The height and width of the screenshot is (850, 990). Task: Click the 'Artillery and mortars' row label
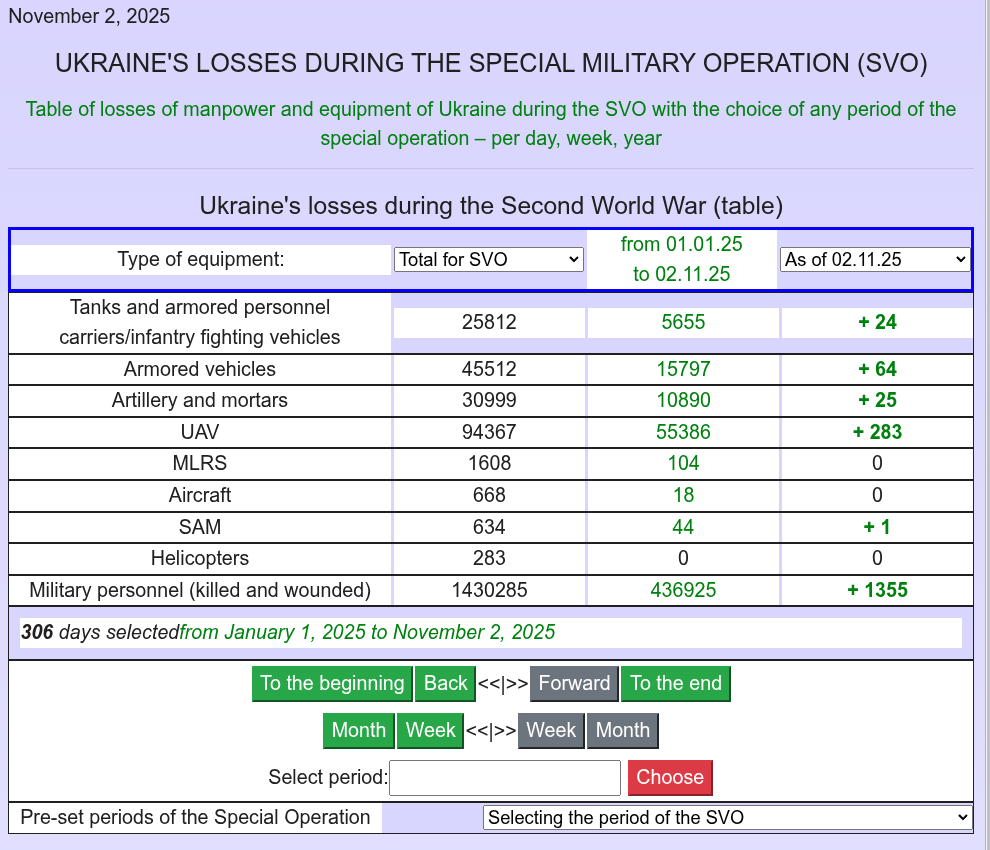click(200, 400)
